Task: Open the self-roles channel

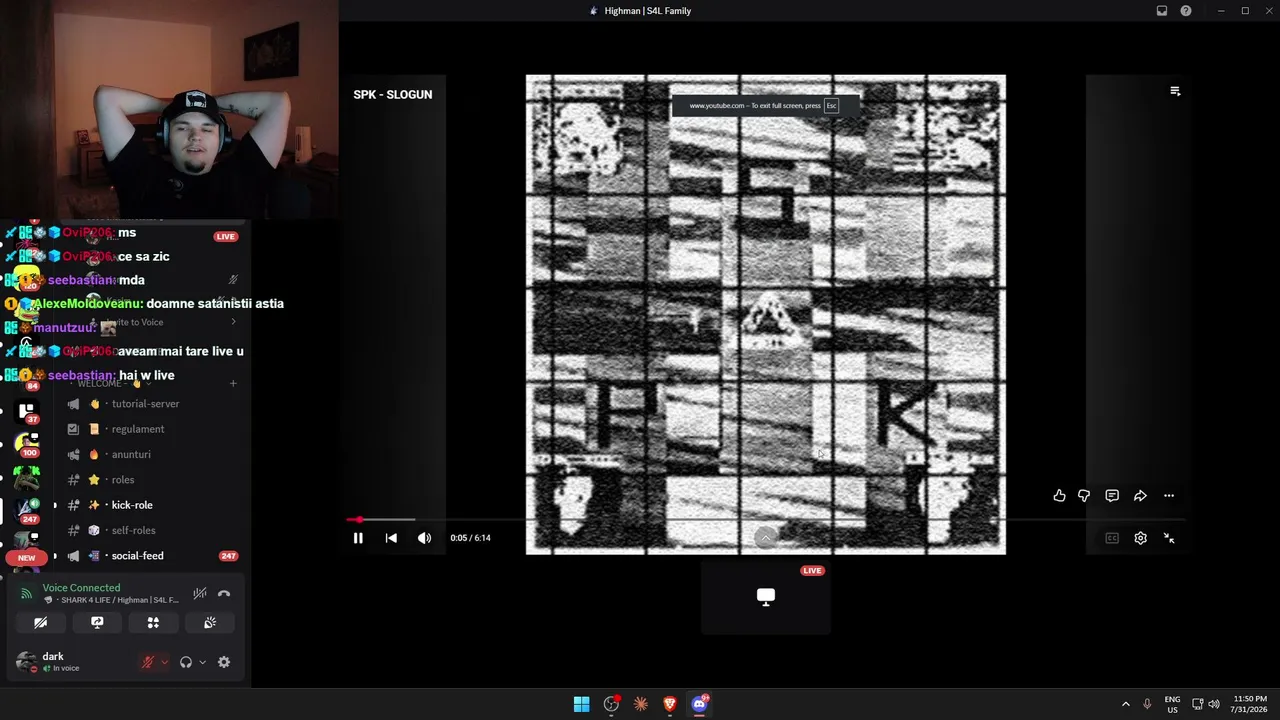Action: pyautogui.click(x=133, y=530)
